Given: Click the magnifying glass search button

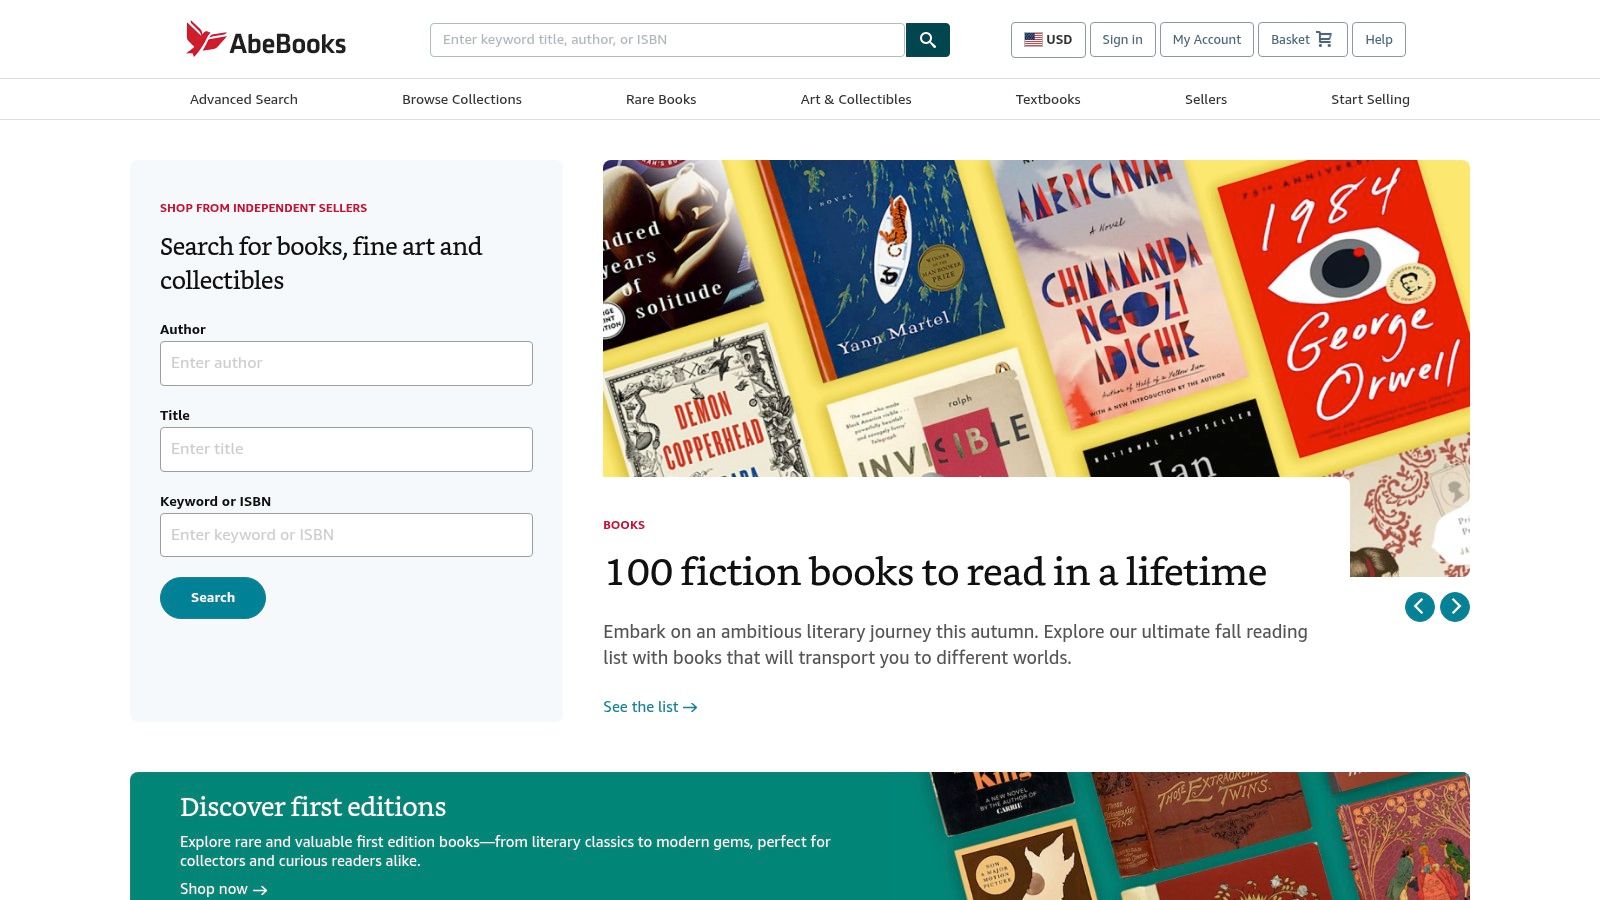Looking at the screenshot, I should (x=927, y=40).
